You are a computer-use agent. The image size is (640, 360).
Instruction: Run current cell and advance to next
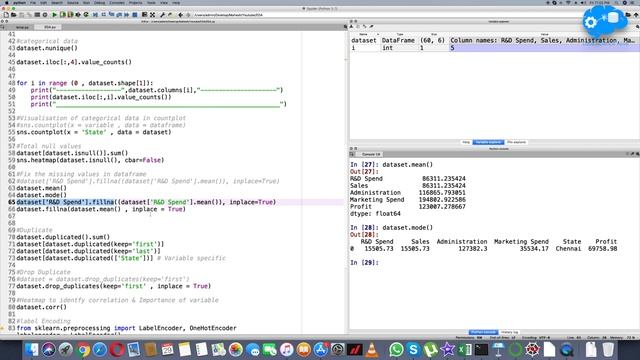pos(71,15)
